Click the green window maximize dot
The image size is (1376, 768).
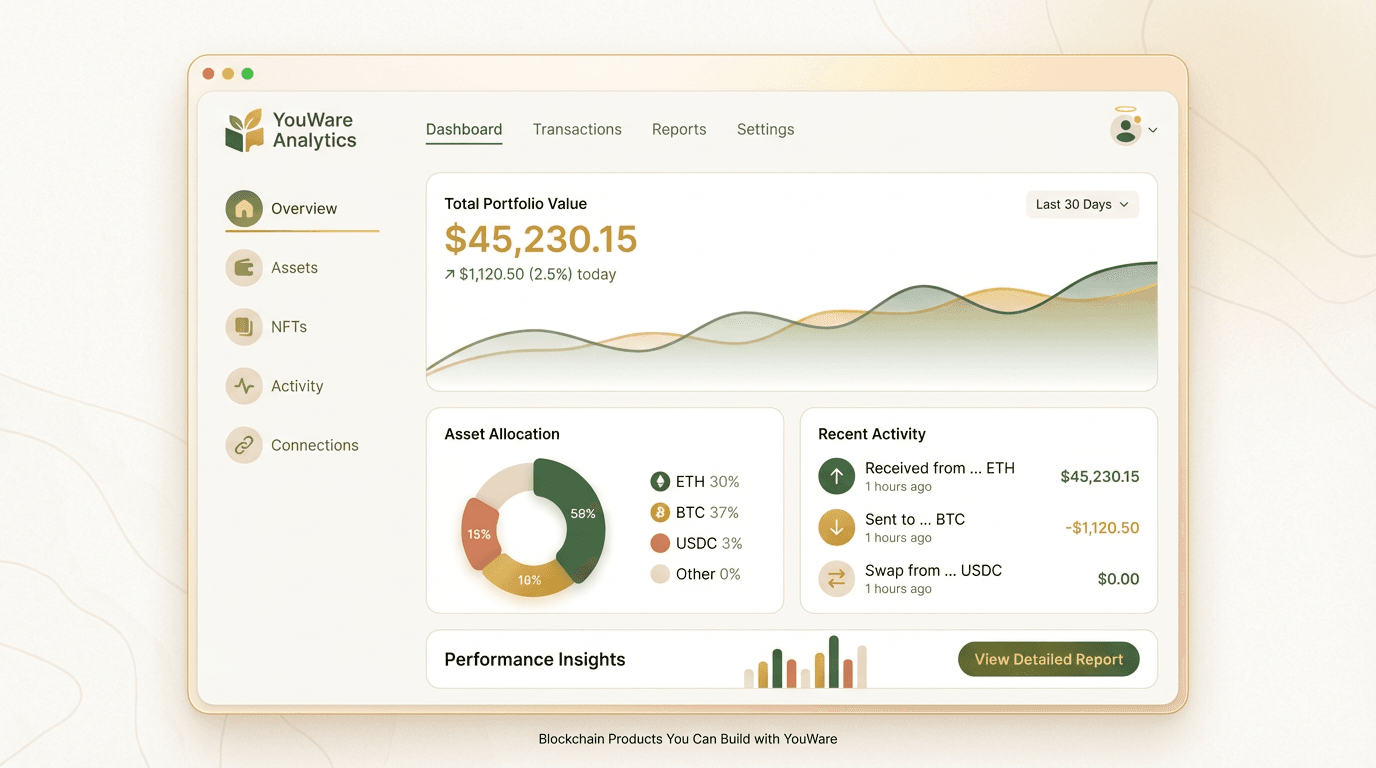point(248,74)
